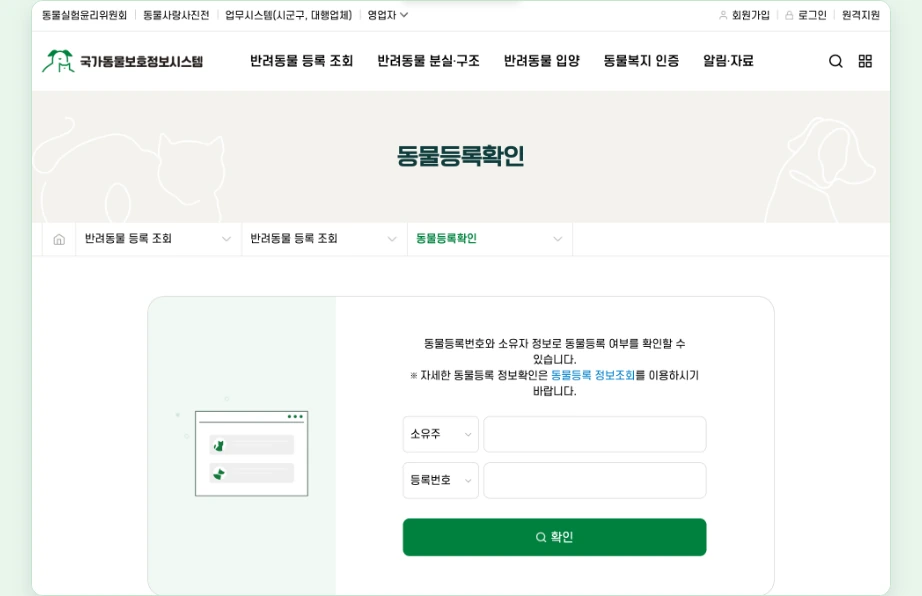Open 업무시스템(시군구, 대행업체) link
This screenshot has width=922, height=596.
[x=288, y=15]
